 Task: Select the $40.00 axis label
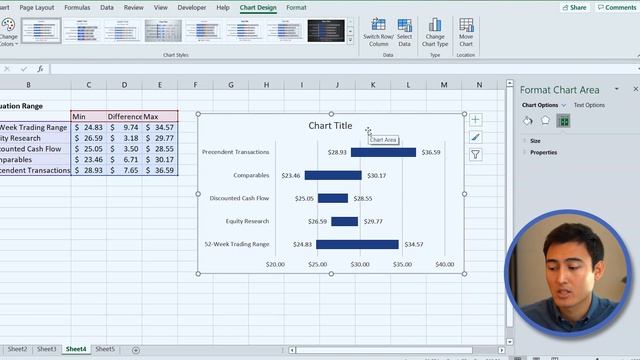pos(444,264)
